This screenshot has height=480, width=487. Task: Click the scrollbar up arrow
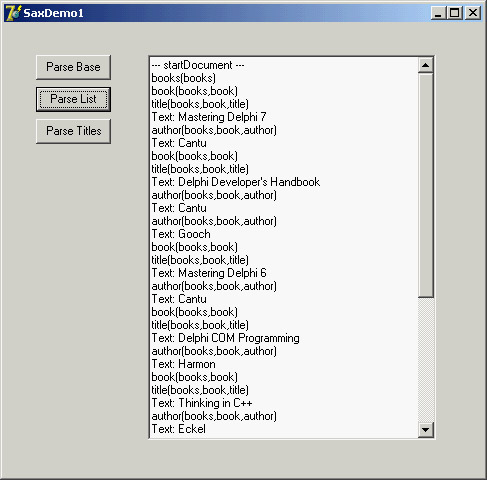click(x=426, y=65)
